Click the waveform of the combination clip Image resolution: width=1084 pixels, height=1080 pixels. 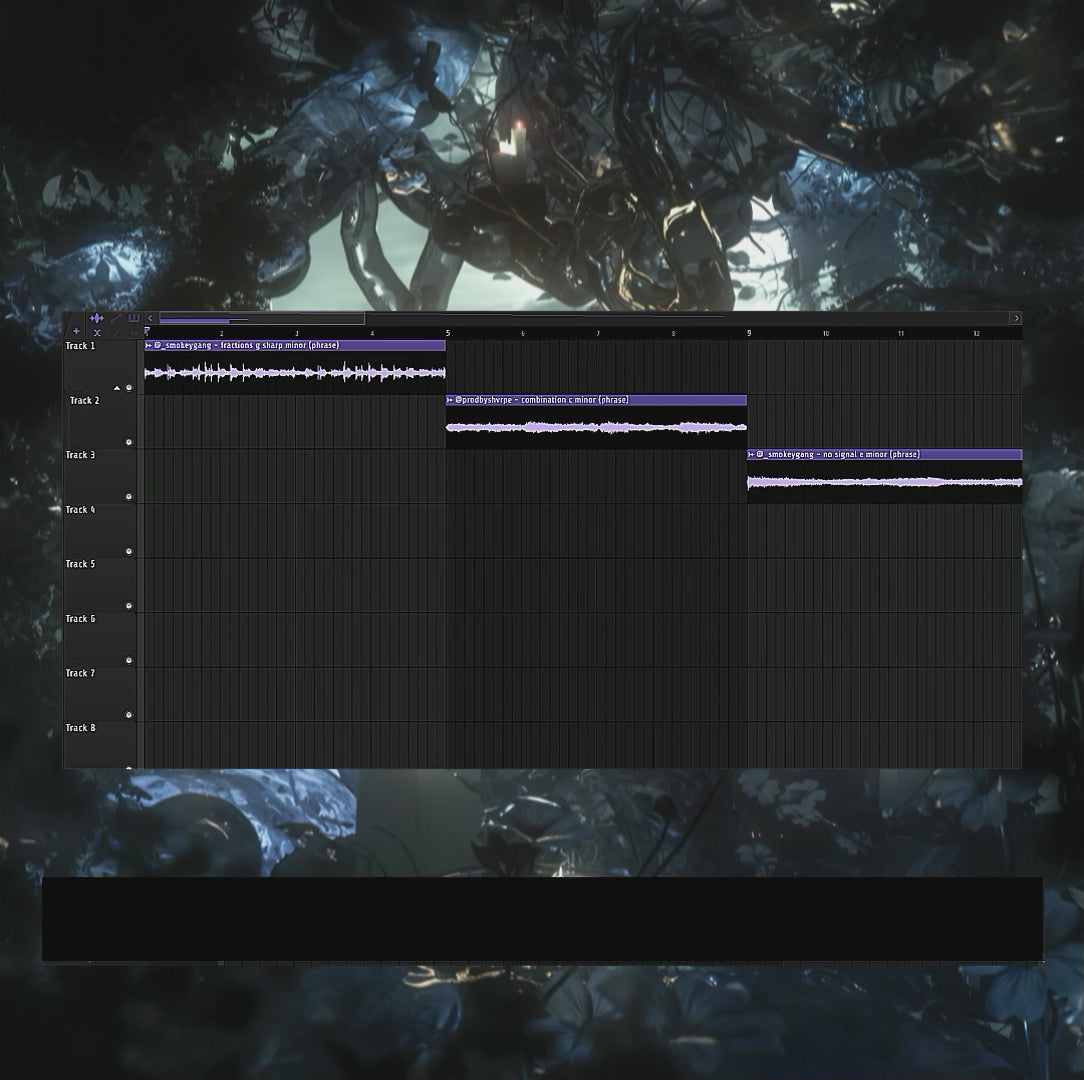(x=597, y=427)
